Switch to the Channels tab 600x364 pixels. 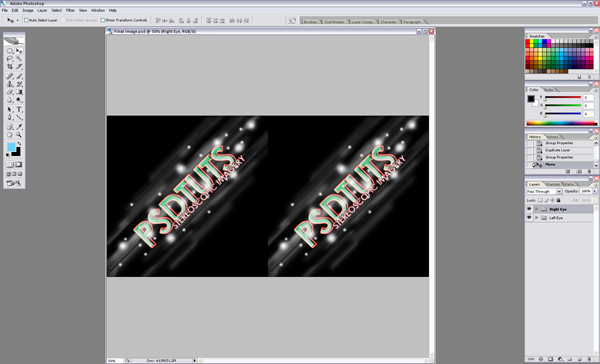tap(552, 184)
